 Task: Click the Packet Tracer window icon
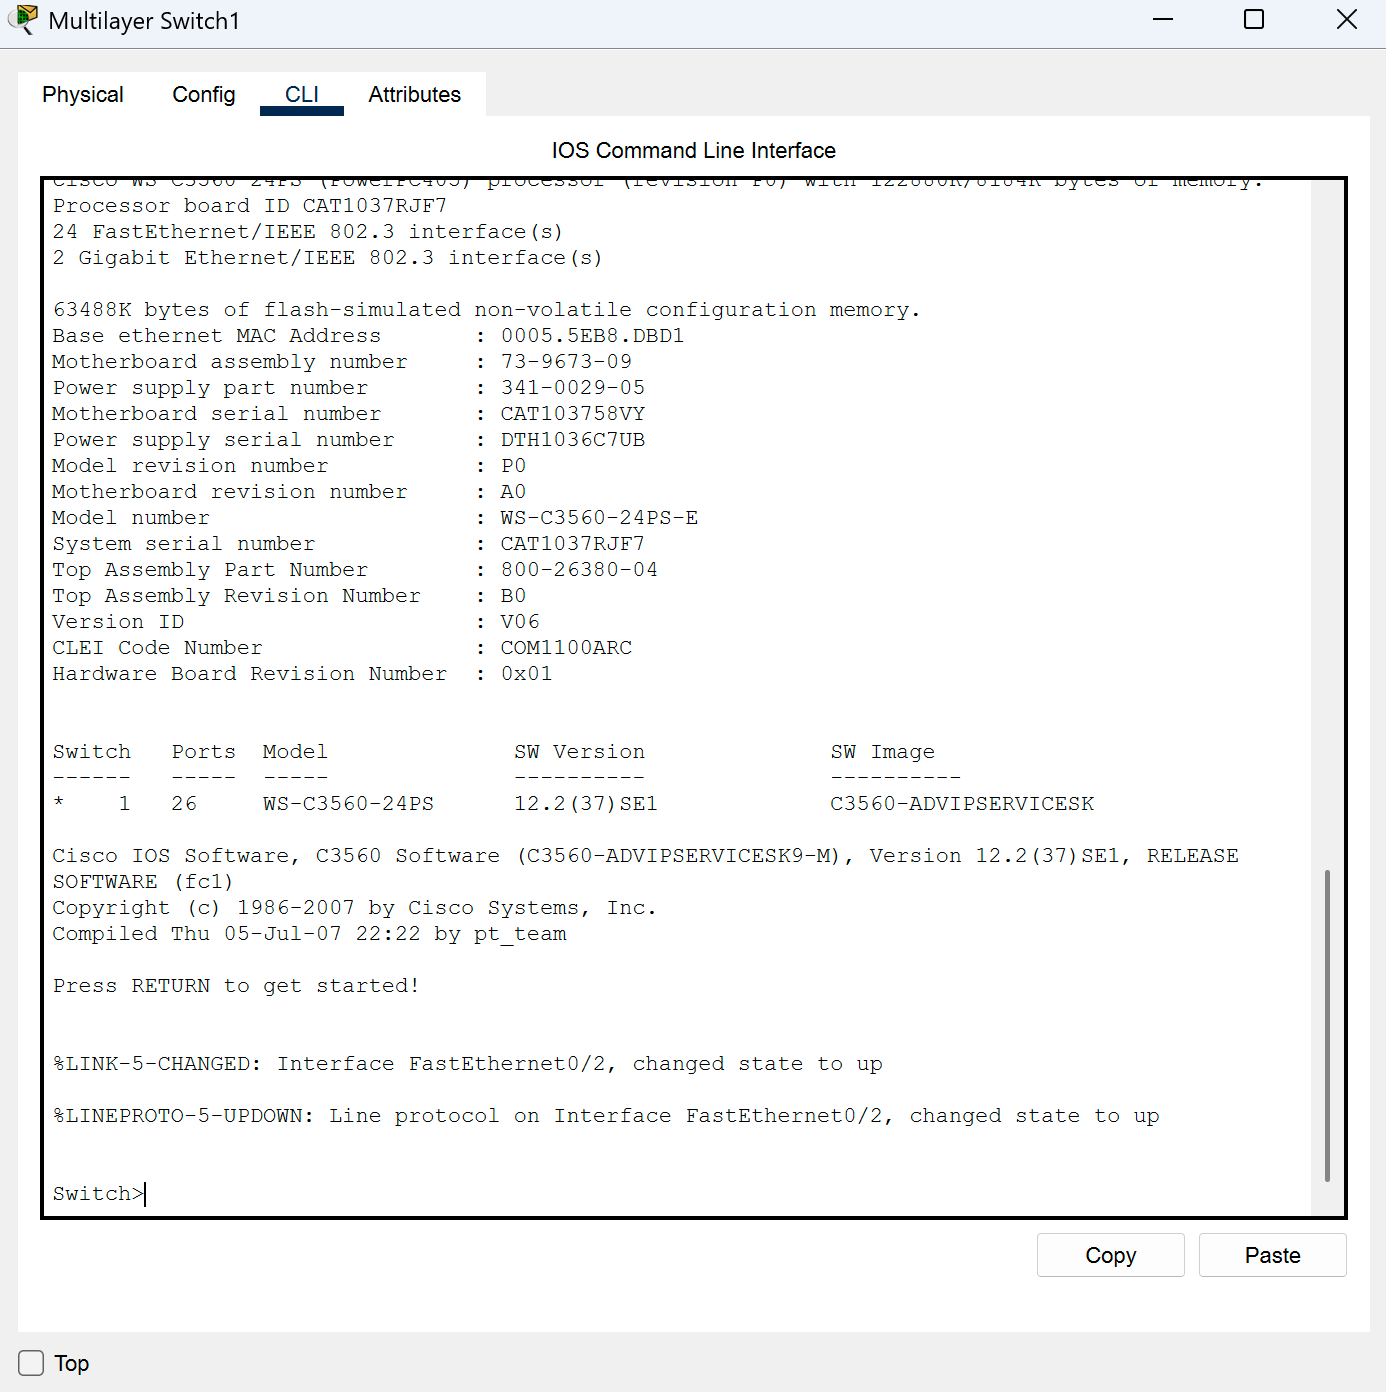(x=22, y=19)
